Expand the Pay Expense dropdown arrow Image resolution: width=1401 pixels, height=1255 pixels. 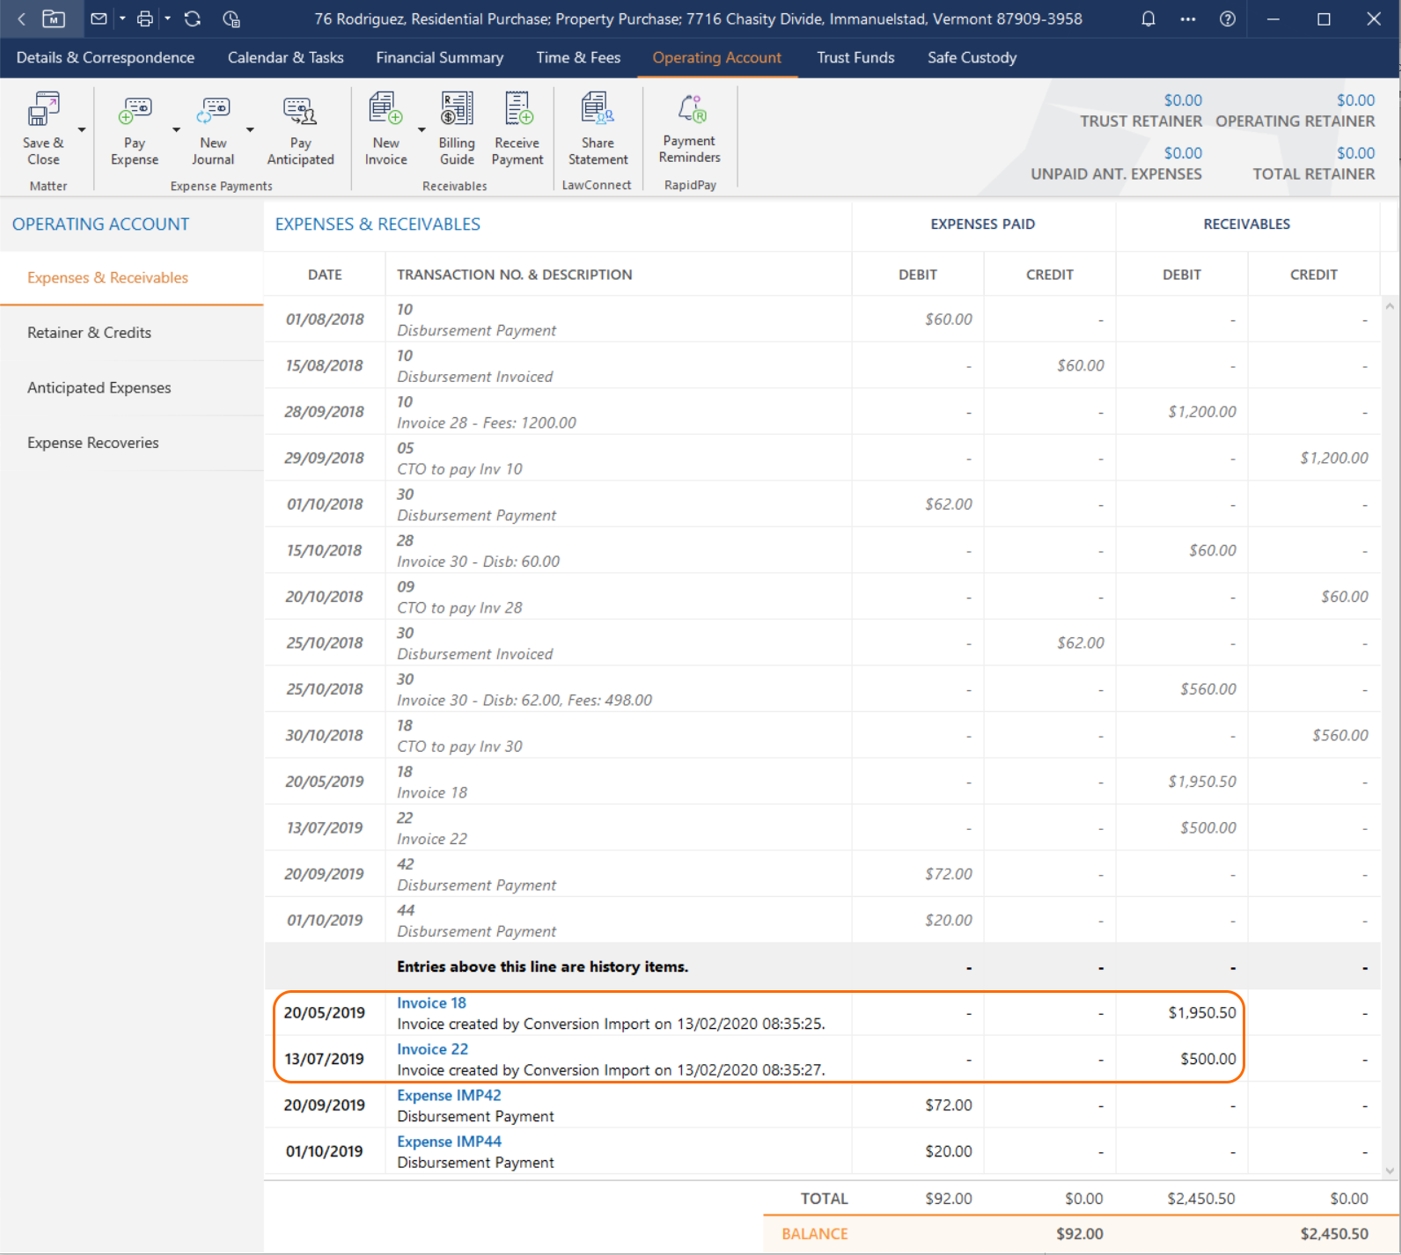pyautogui.click(x=176, y=130)
